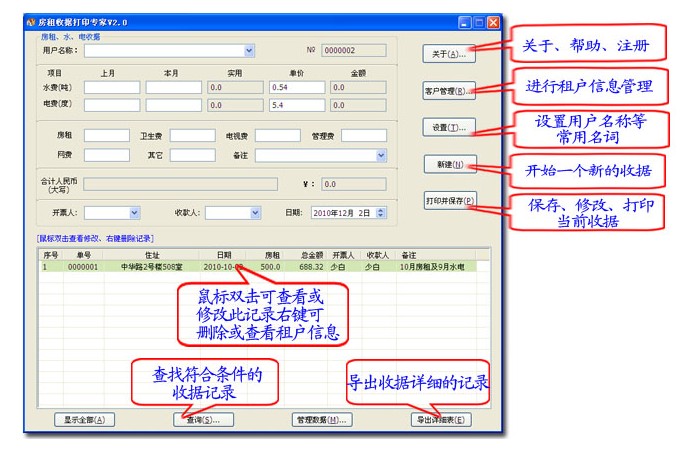Click the 设置(T)... button

click(x=449, y=127)
